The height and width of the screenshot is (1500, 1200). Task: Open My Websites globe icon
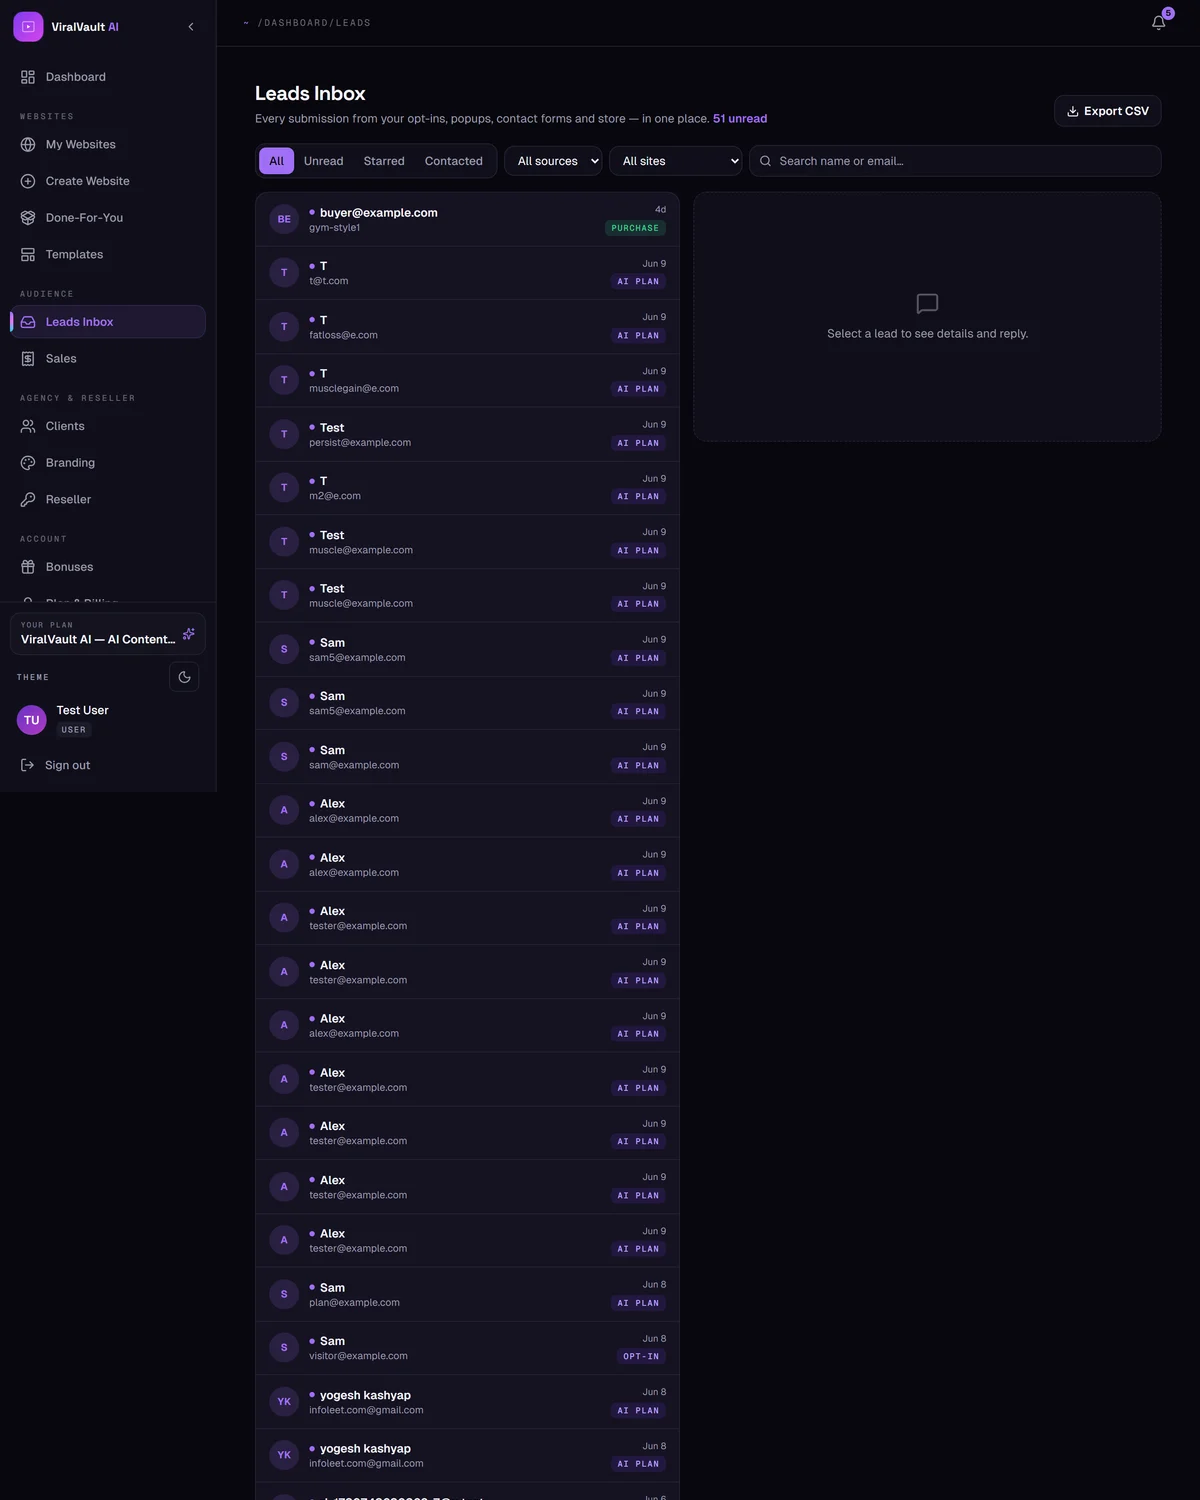pos(28,145)
